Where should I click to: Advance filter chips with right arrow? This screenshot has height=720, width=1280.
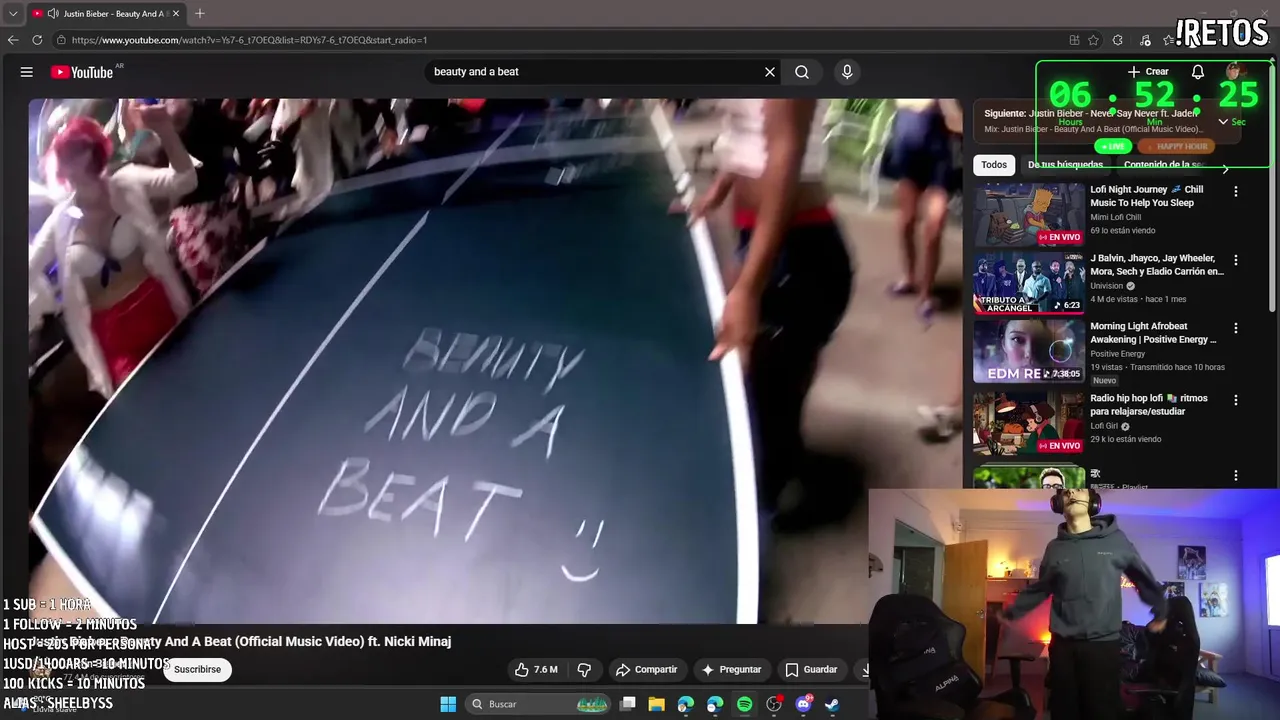pos(1225,169)
